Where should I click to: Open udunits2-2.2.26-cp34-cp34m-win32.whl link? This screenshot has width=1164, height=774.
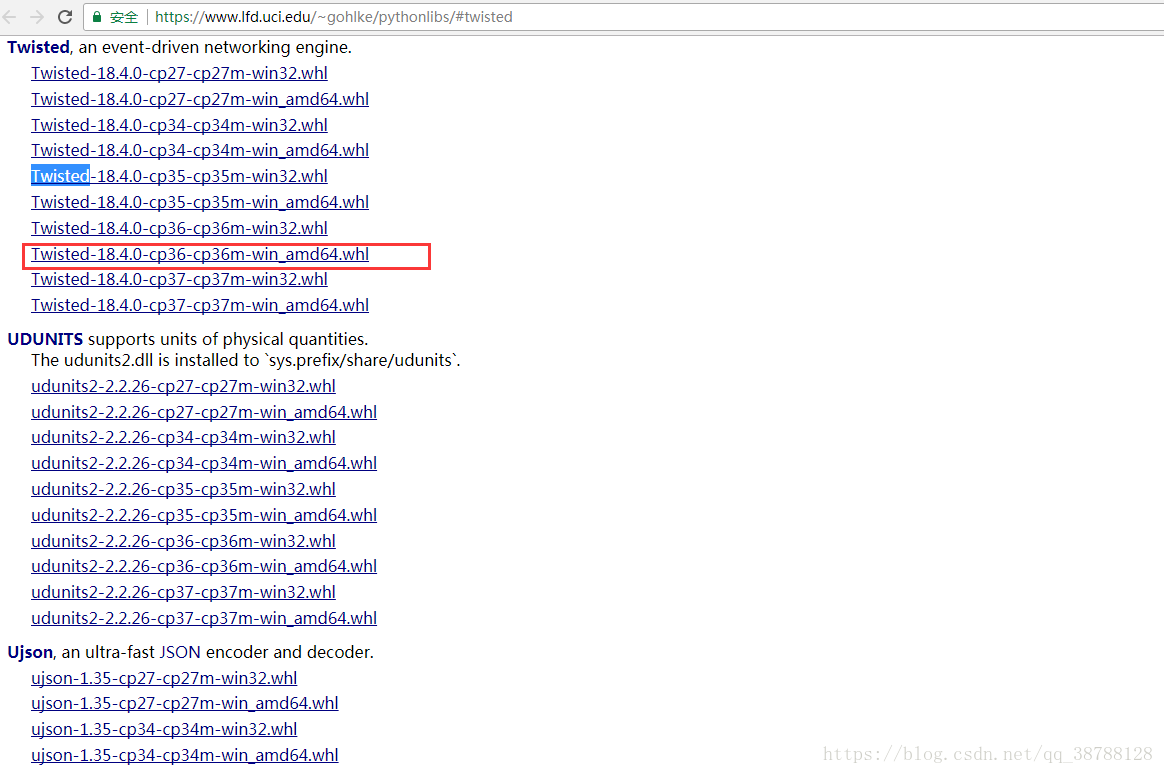point(183,438)
